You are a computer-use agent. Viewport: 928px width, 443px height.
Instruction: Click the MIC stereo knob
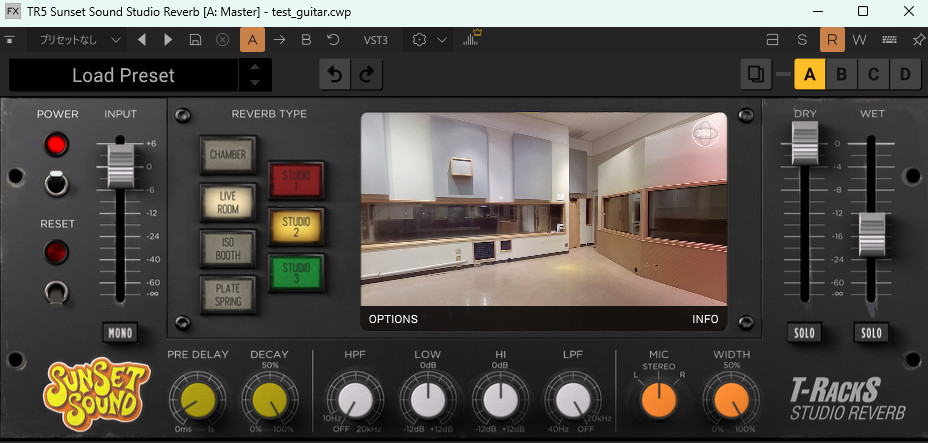(659, 400)
